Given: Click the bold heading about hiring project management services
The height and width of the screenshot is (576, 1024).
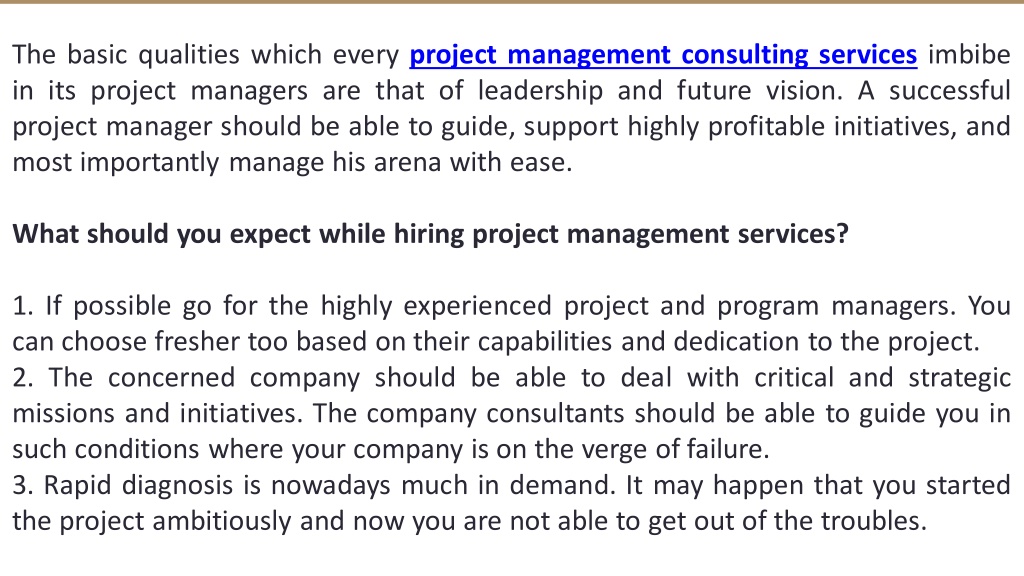Looking at the screenshot, I should coord(430,234).
